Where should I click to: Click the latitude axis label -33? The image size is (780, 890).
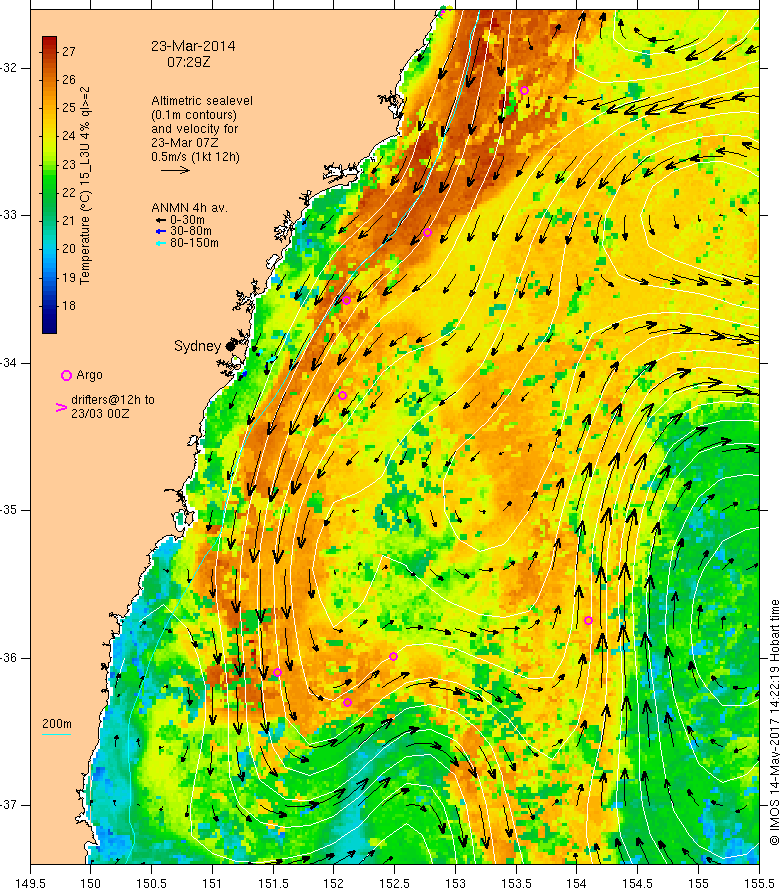coord(10,215)
